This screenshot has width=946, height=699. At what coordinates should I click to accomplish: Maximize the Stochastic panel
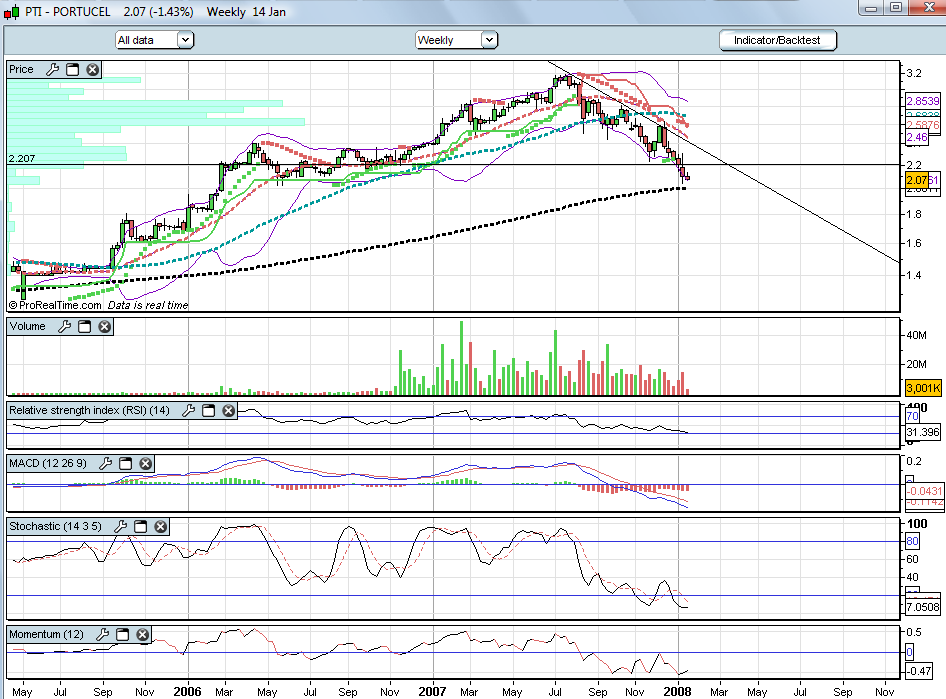[141, 526]
